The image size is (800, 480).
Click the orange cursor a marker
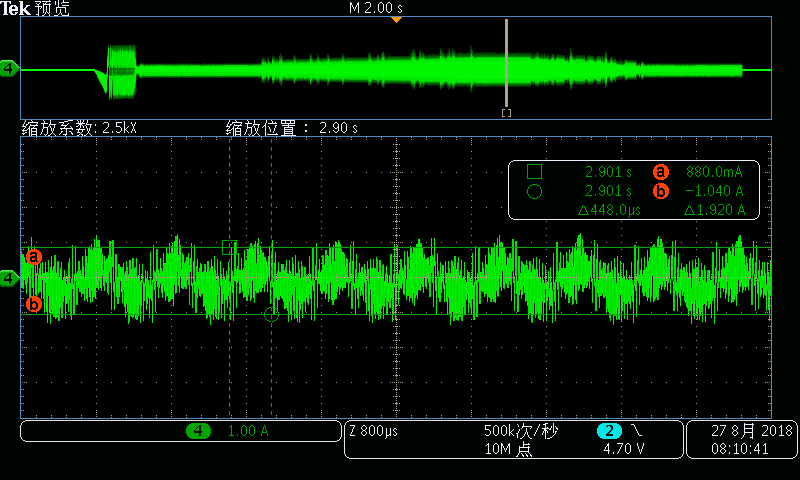pyautogui.click(x=34, y=256)
